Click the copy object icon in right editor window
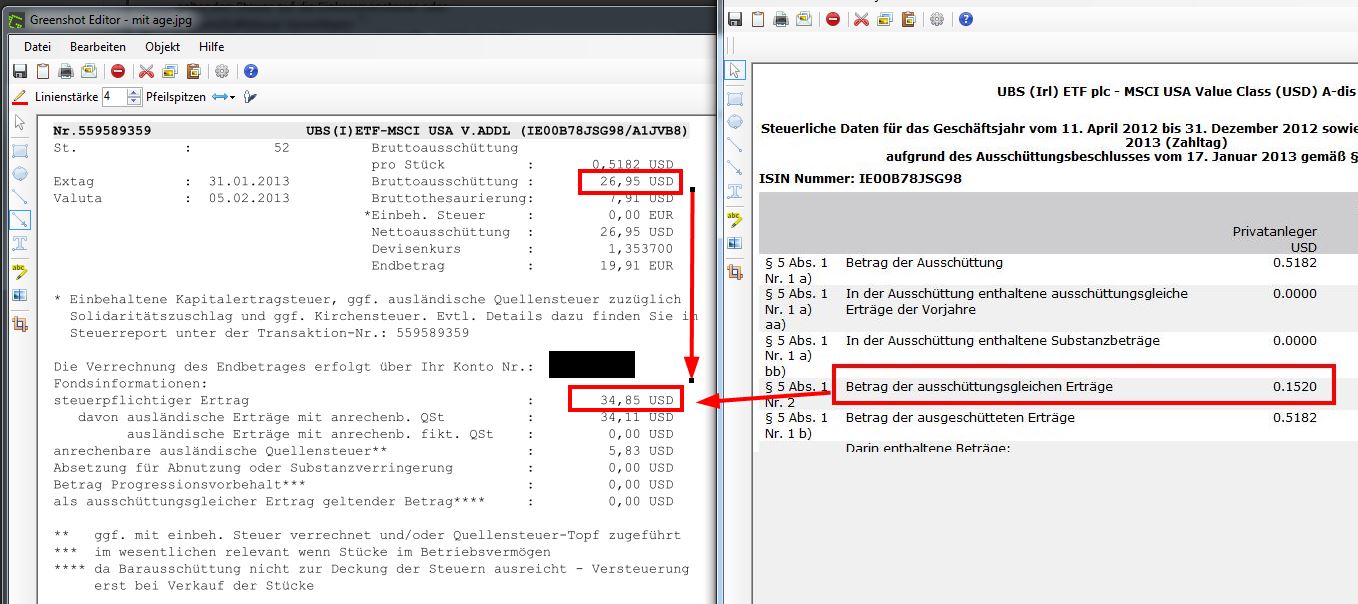1358x604 pixels. coord(885,19)
